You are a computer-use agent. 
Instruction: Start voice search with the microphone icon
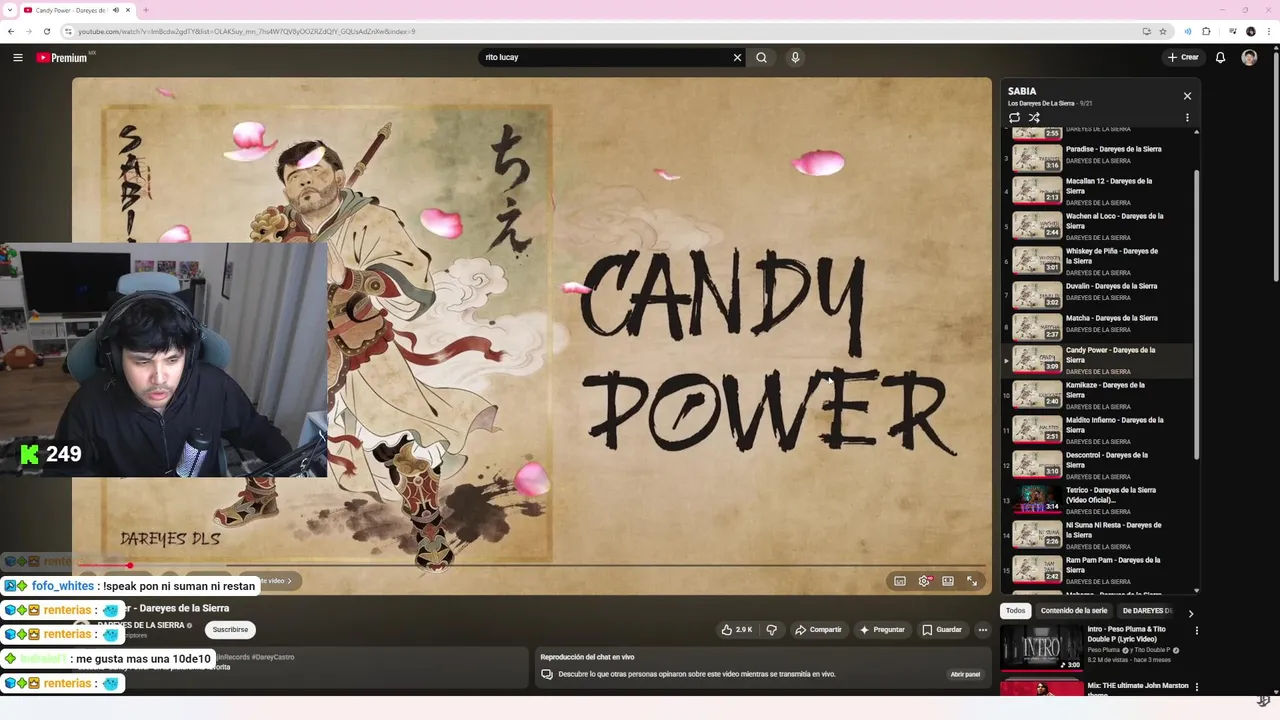click(795, 57)
